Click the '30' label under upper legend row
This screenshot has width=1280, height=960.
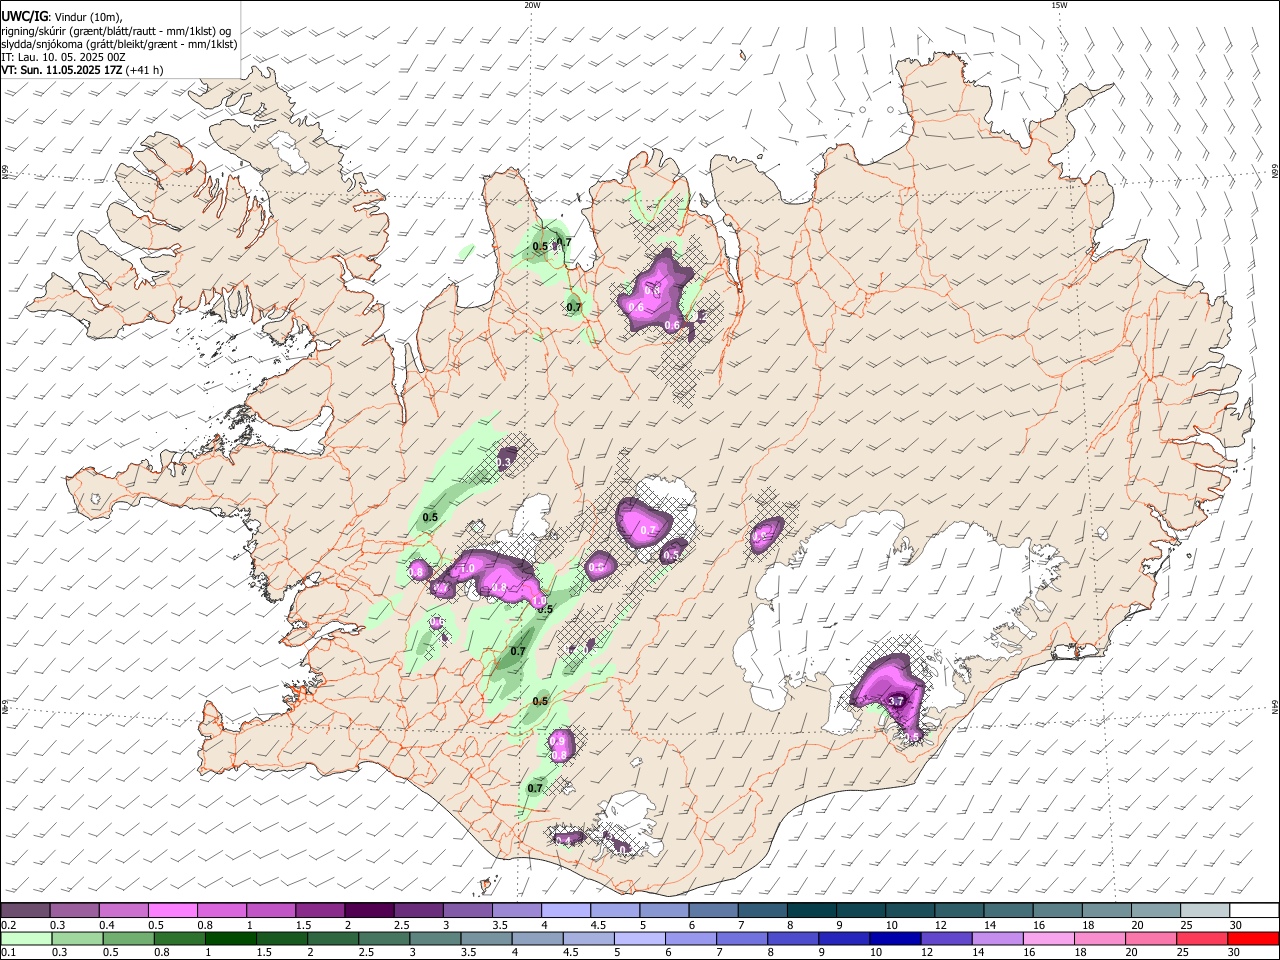(1235, 925)
